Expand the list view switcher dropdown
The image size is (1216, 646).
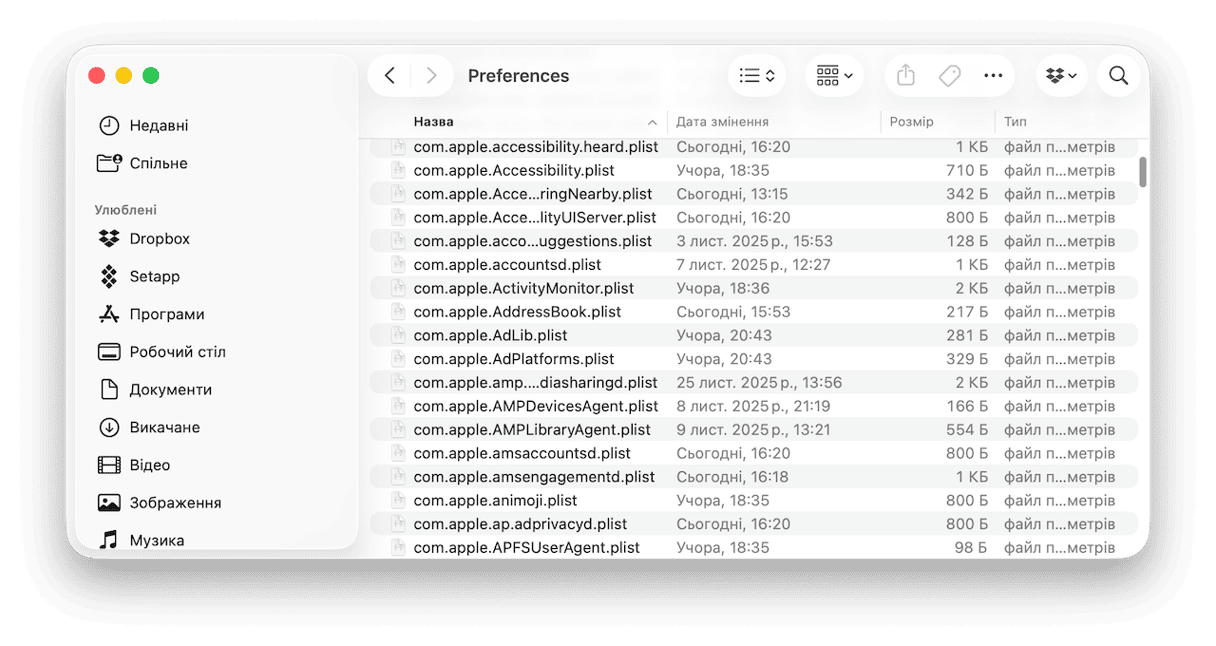point(757,76)
